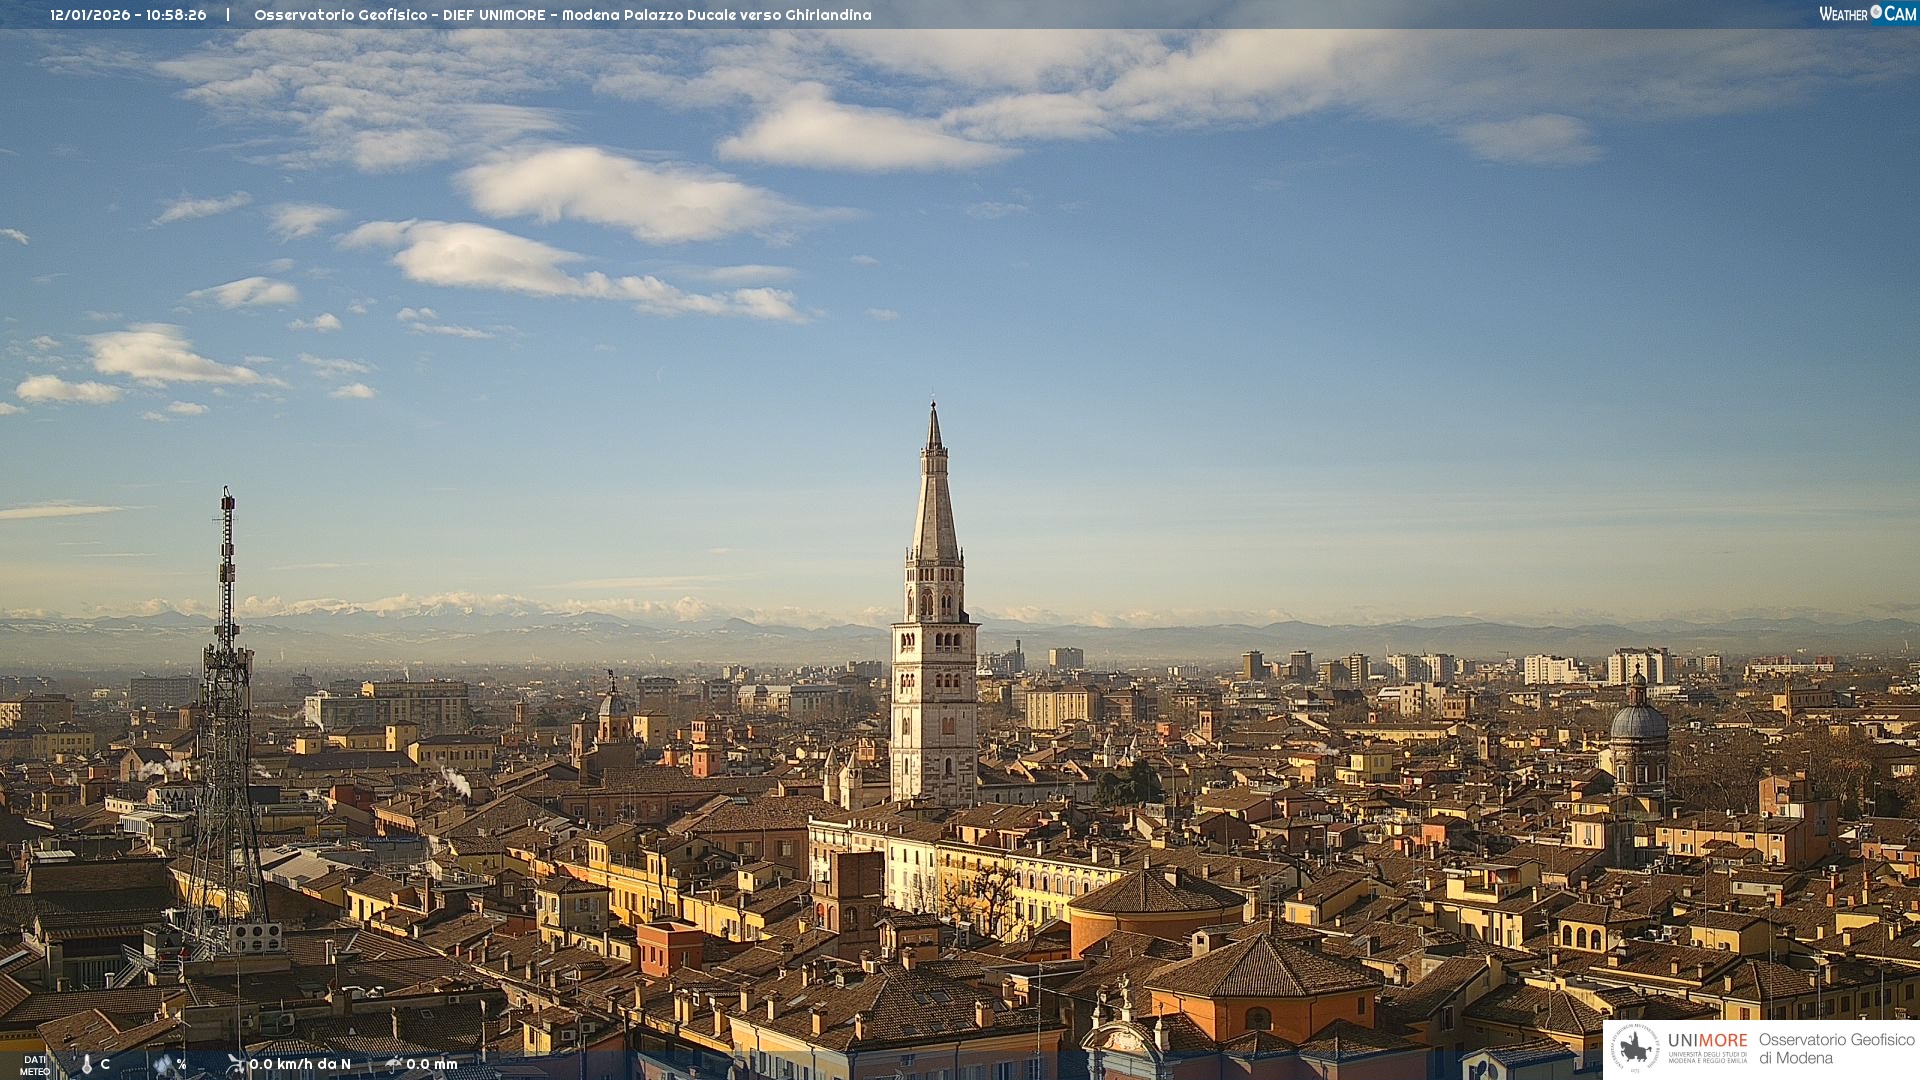The image size is (1920, 1080).
Task: Click the umbrella rainfall icon
Action: (x=394, y=1064)
